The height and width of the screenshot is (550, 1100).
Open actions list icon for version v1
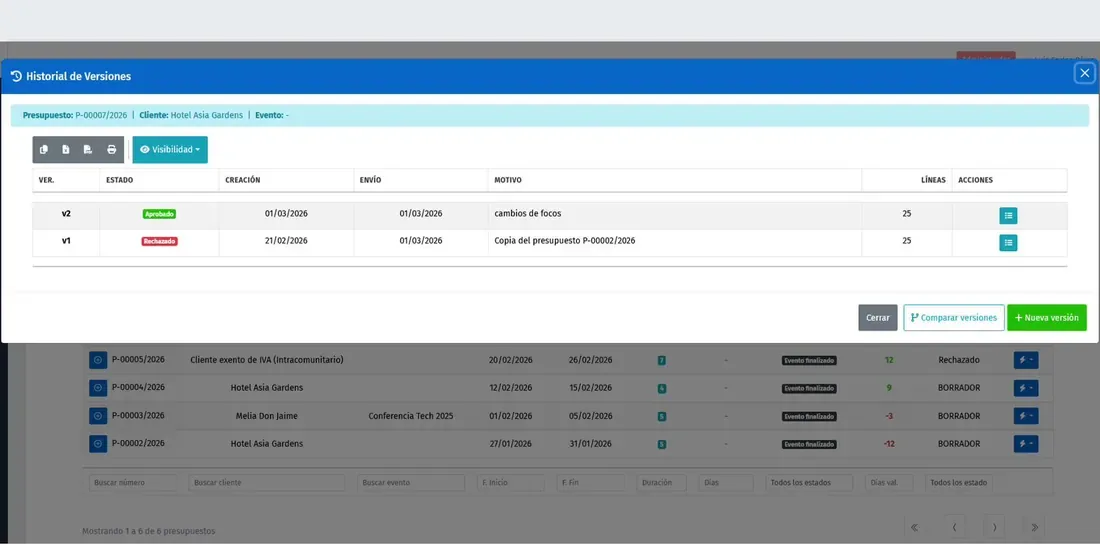click(x=1008, y=243)
